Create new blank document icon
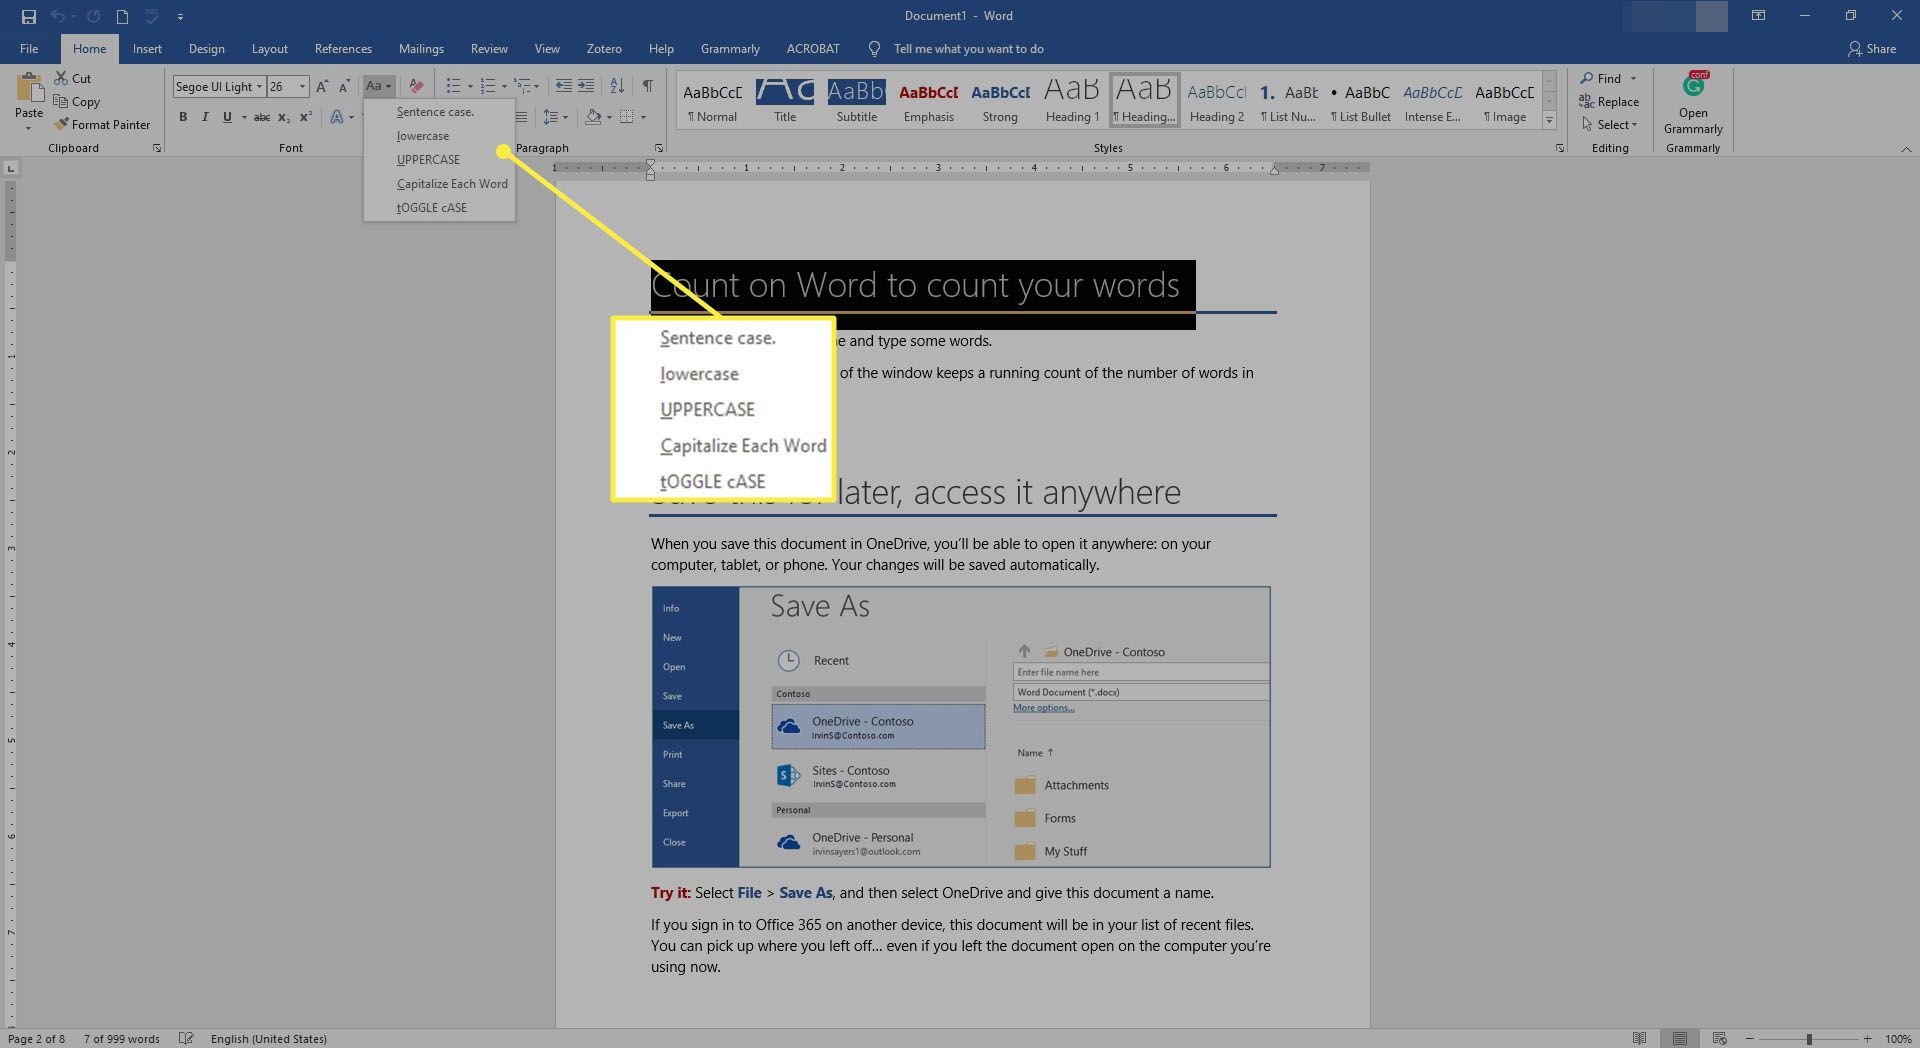 pos(122,16)
